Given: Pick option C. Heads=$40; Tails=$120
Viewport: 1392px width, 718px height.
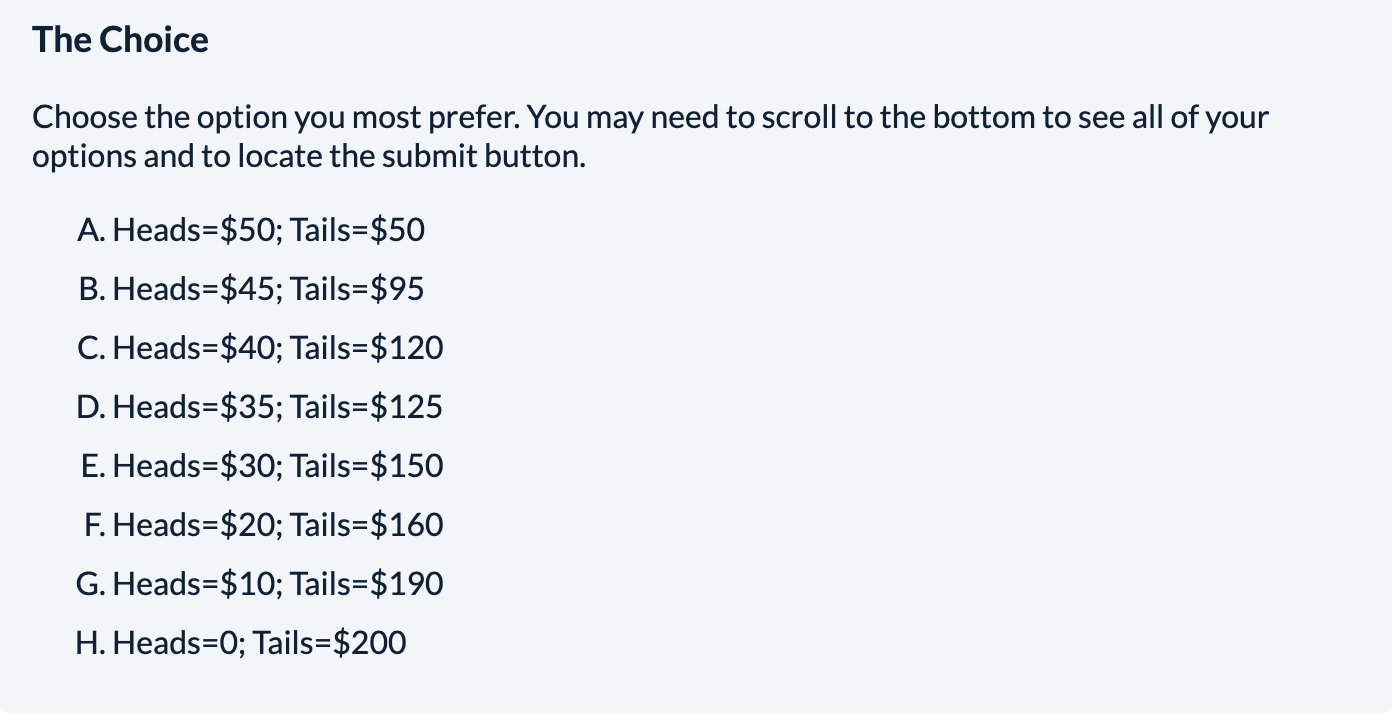Looking at the screenshot, I should coord(259,349).
